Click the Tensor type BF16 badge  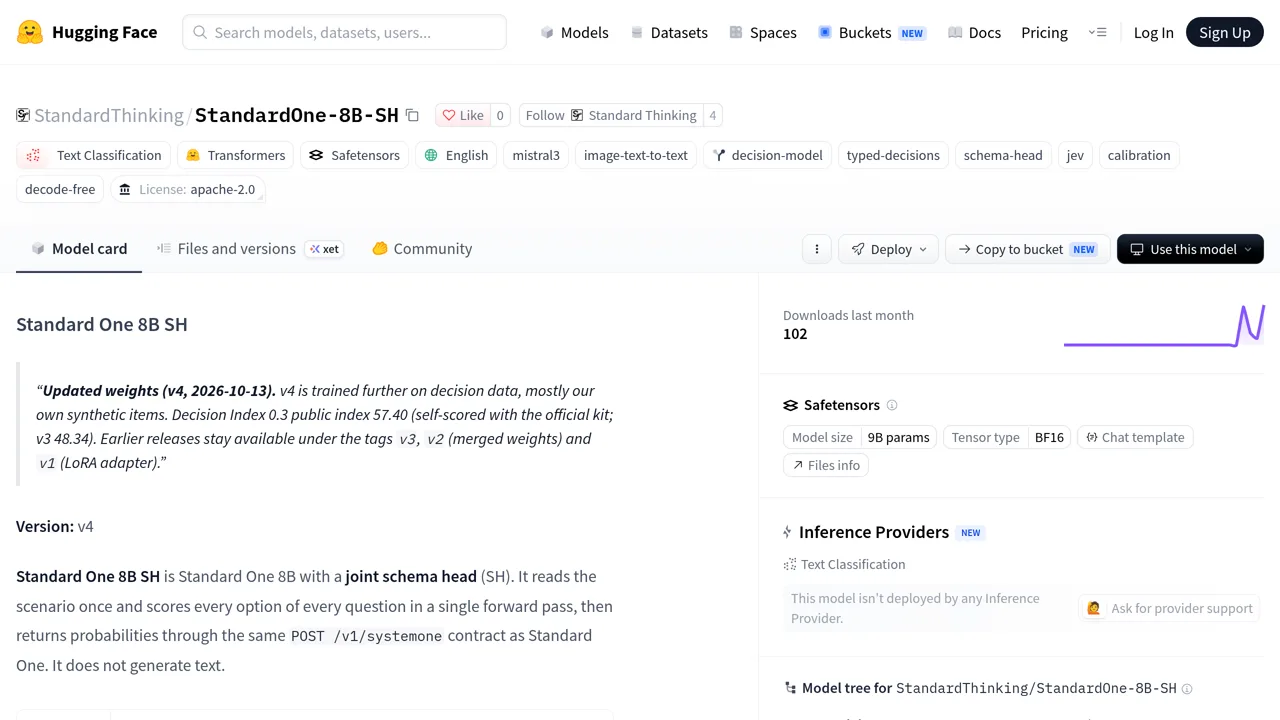click(x=1007, y=437)
